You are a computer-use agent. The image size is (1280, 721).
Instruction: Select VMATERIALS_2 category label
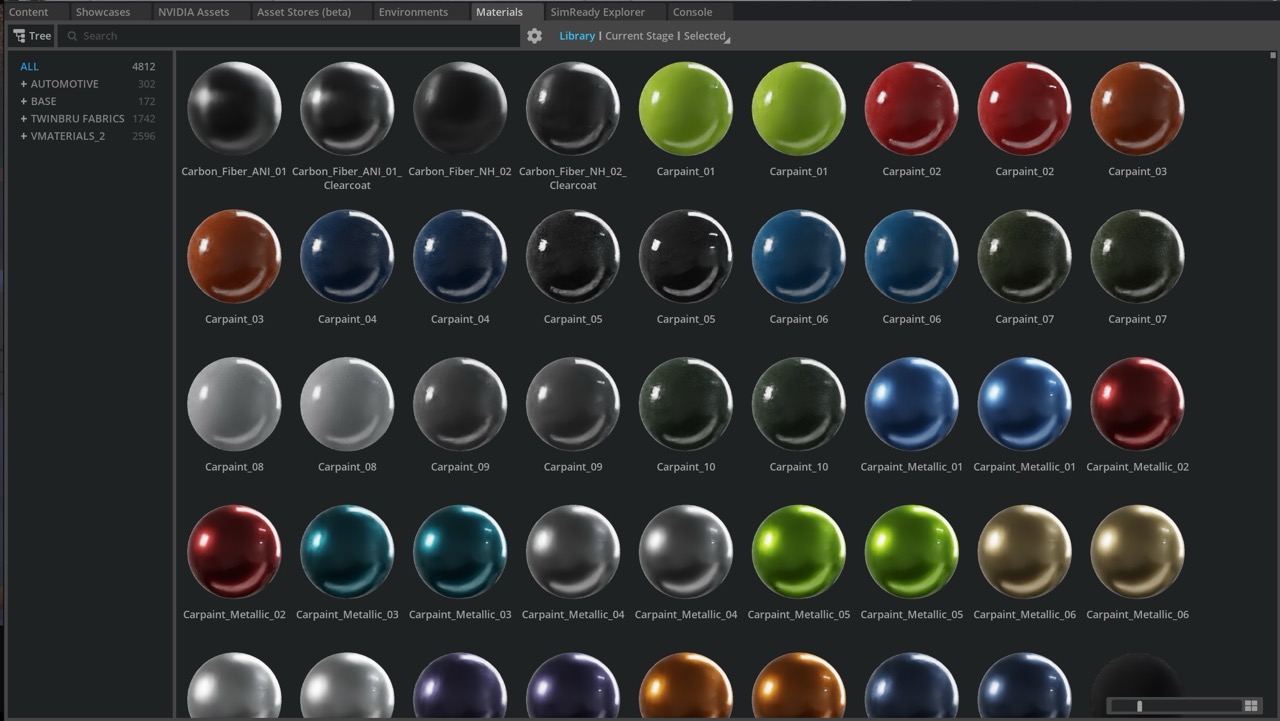[x=68, y=136]
